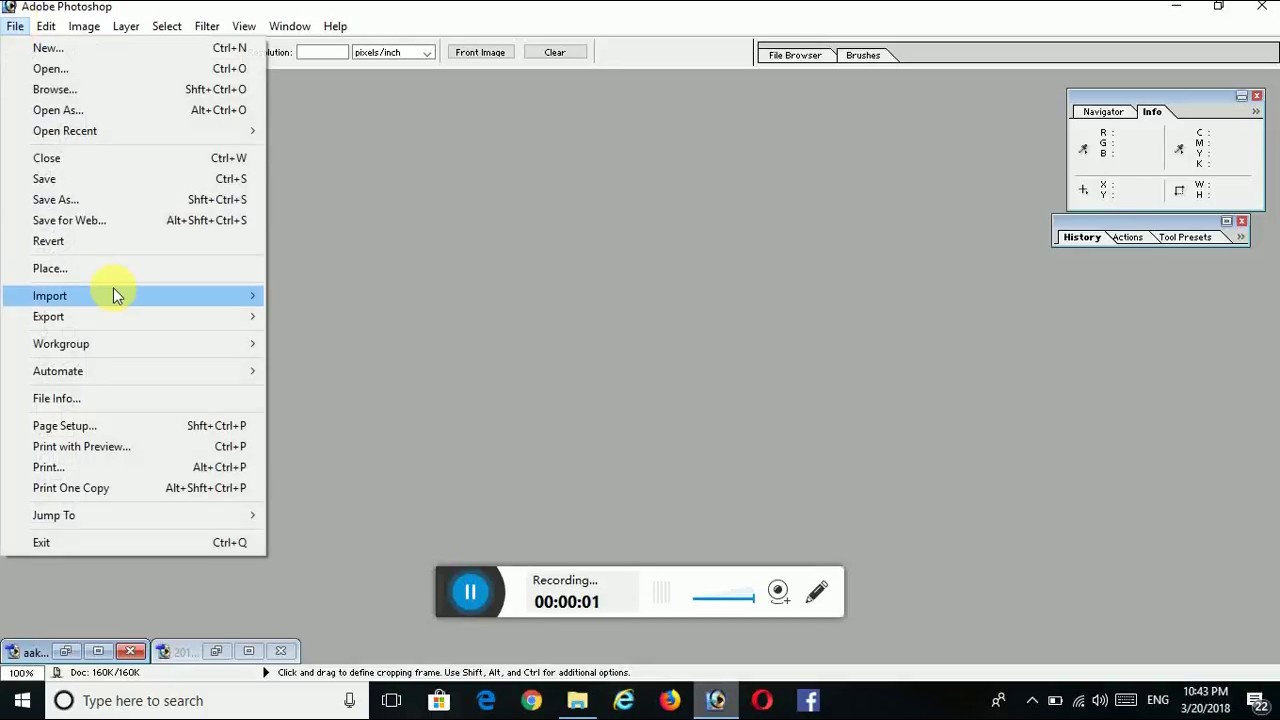Open the pixels/inch units dropdown

point(427,53)
